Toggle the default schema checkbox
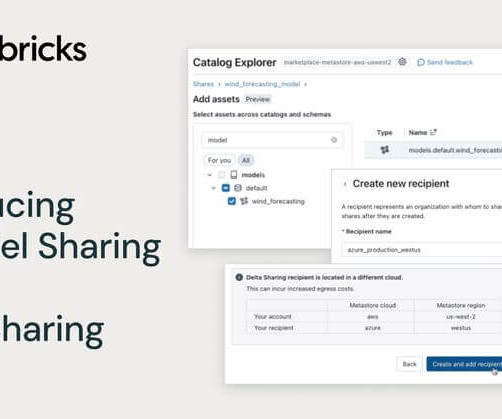Image resolution: width=502 pixels, height=419 pixels. click(226, 188)
